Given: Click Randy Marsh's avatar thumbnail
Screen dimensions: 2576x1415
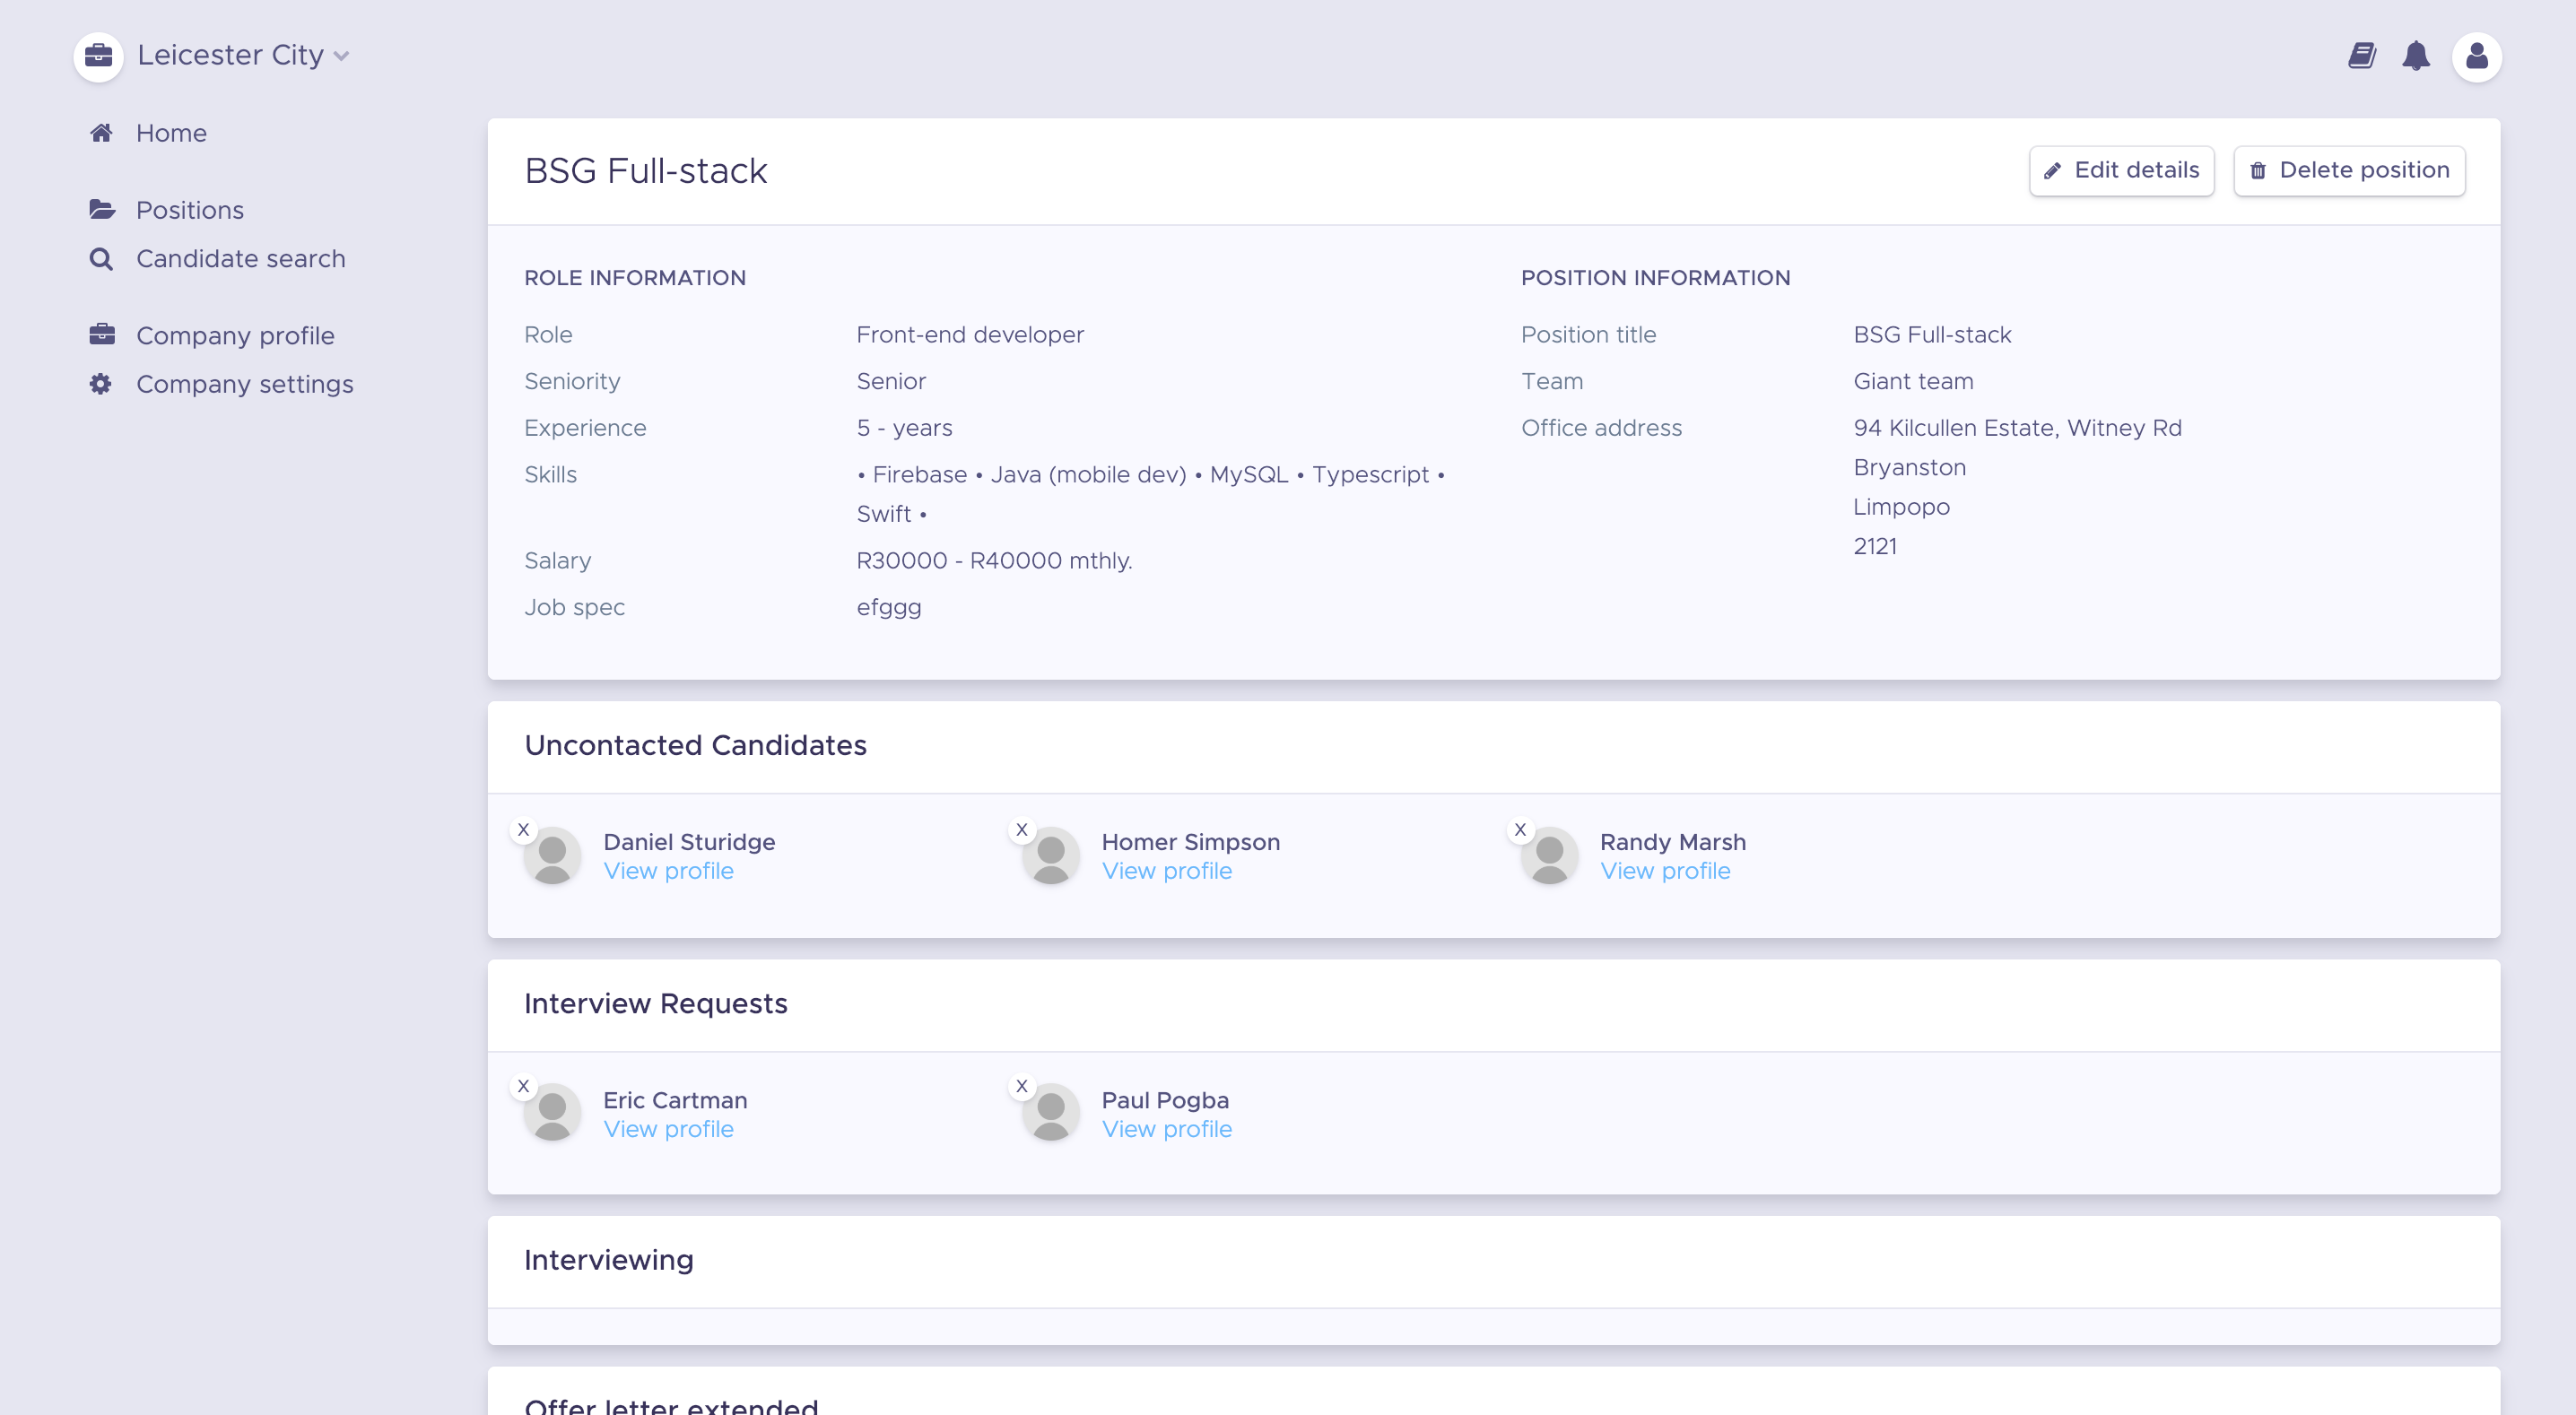Looking at the screenshot, I should pyautogui.click(x=1549, y=856).
